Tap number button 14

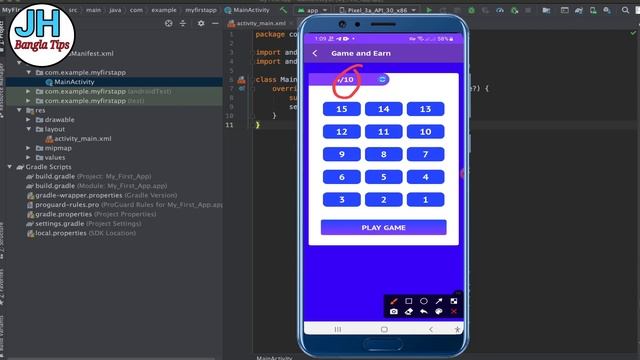pos(384,109)
